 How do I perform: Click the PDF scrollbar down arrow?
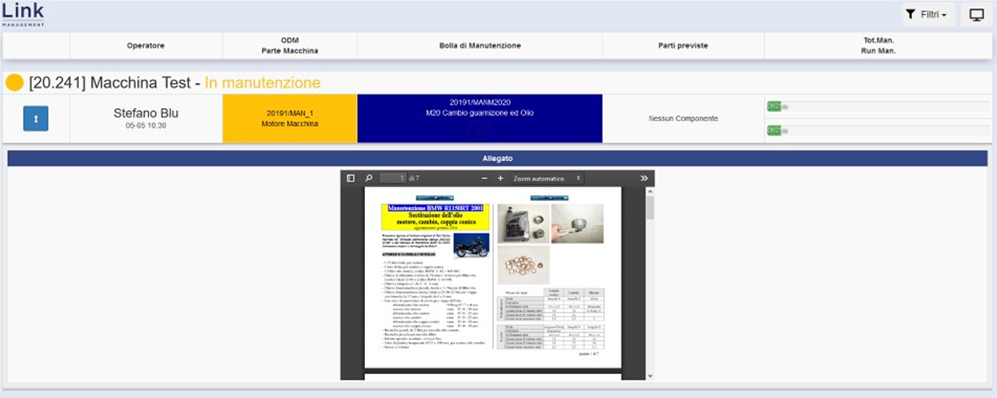point(649,376)
